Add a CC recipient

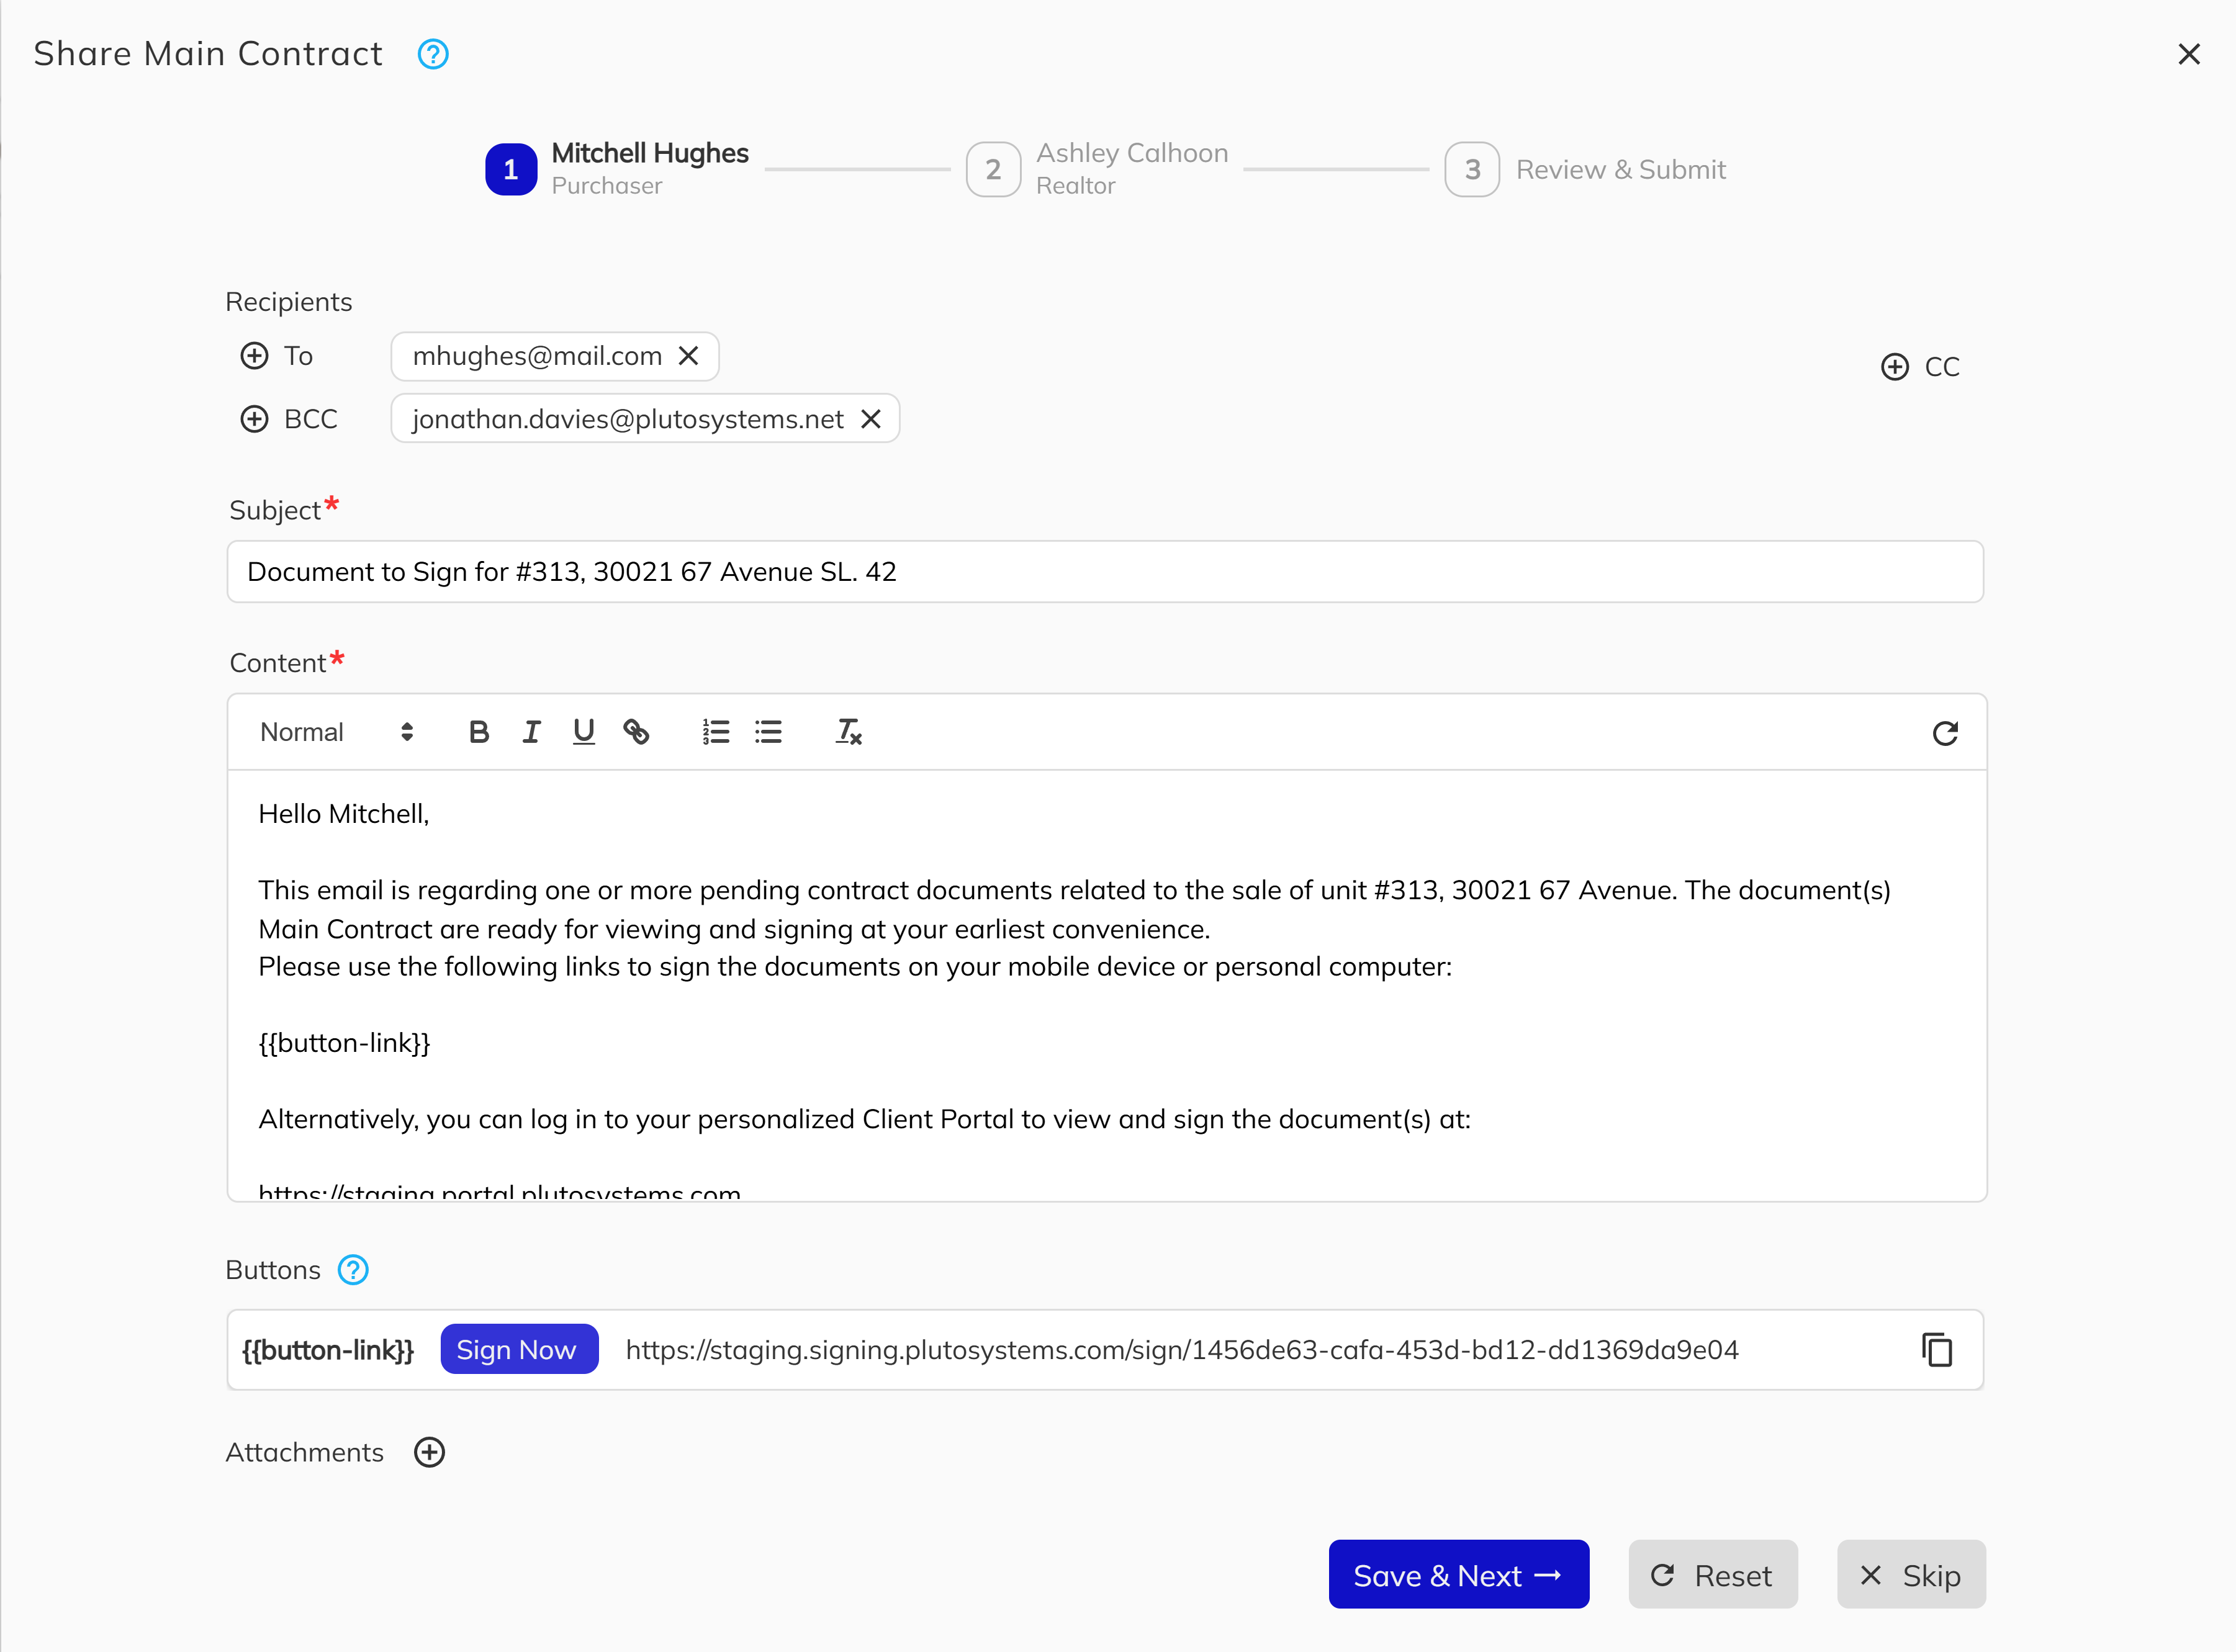click(1920, 367)
